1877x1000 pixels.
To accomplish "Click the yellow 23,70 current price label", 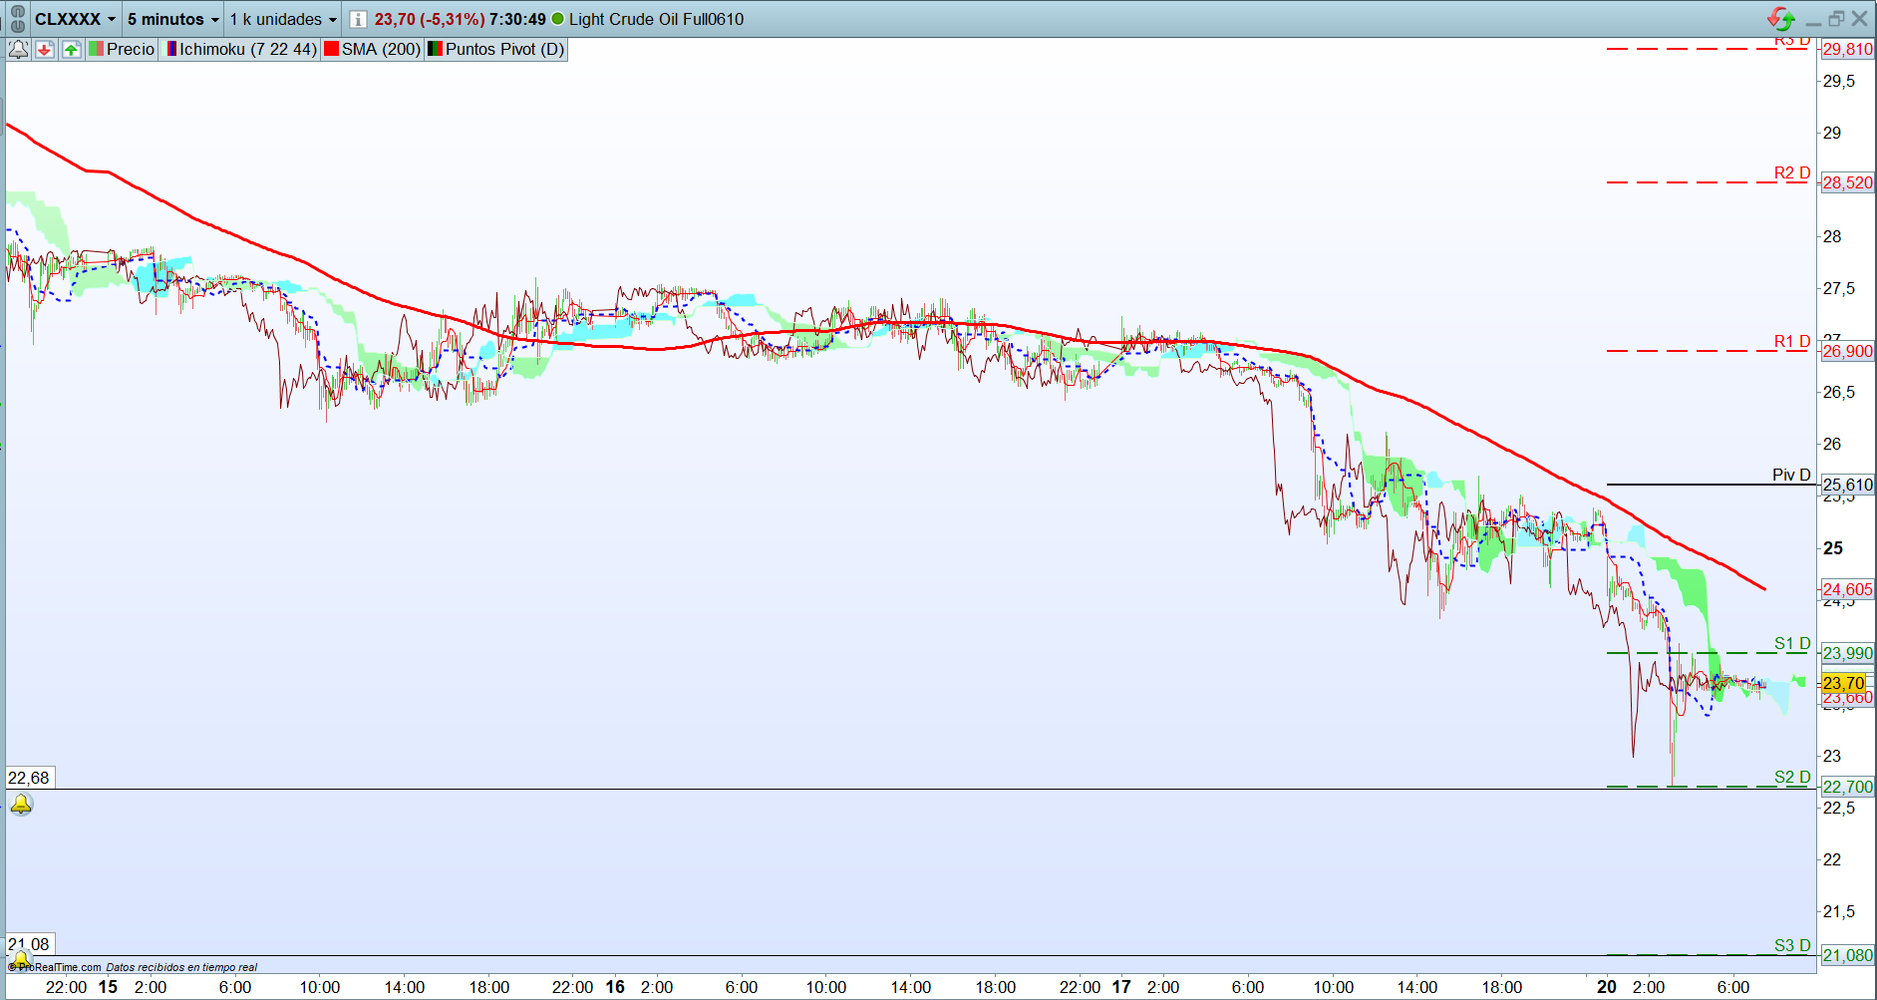I will click(1844, 683).
